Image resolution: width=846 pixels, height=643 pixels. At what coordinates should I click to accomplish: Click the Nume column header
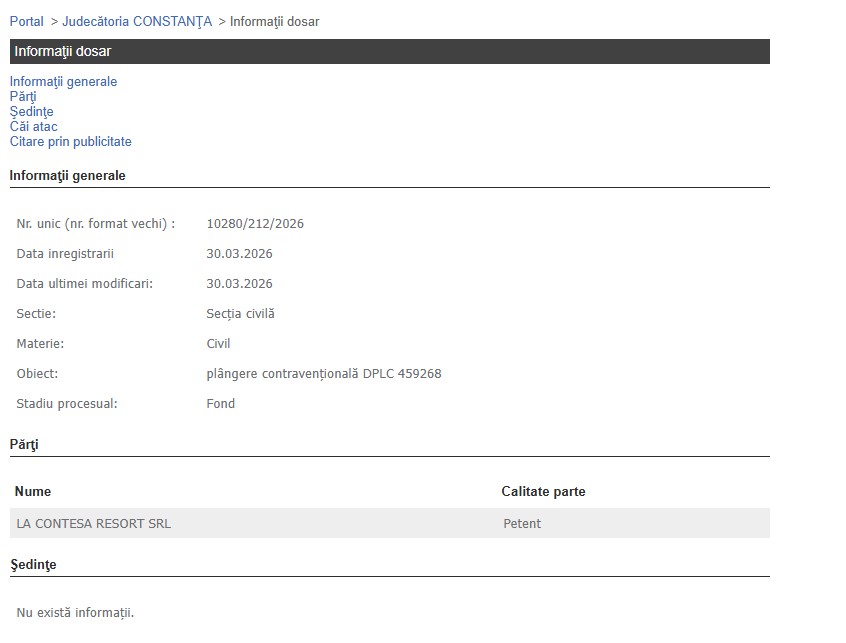click(33, 492)
